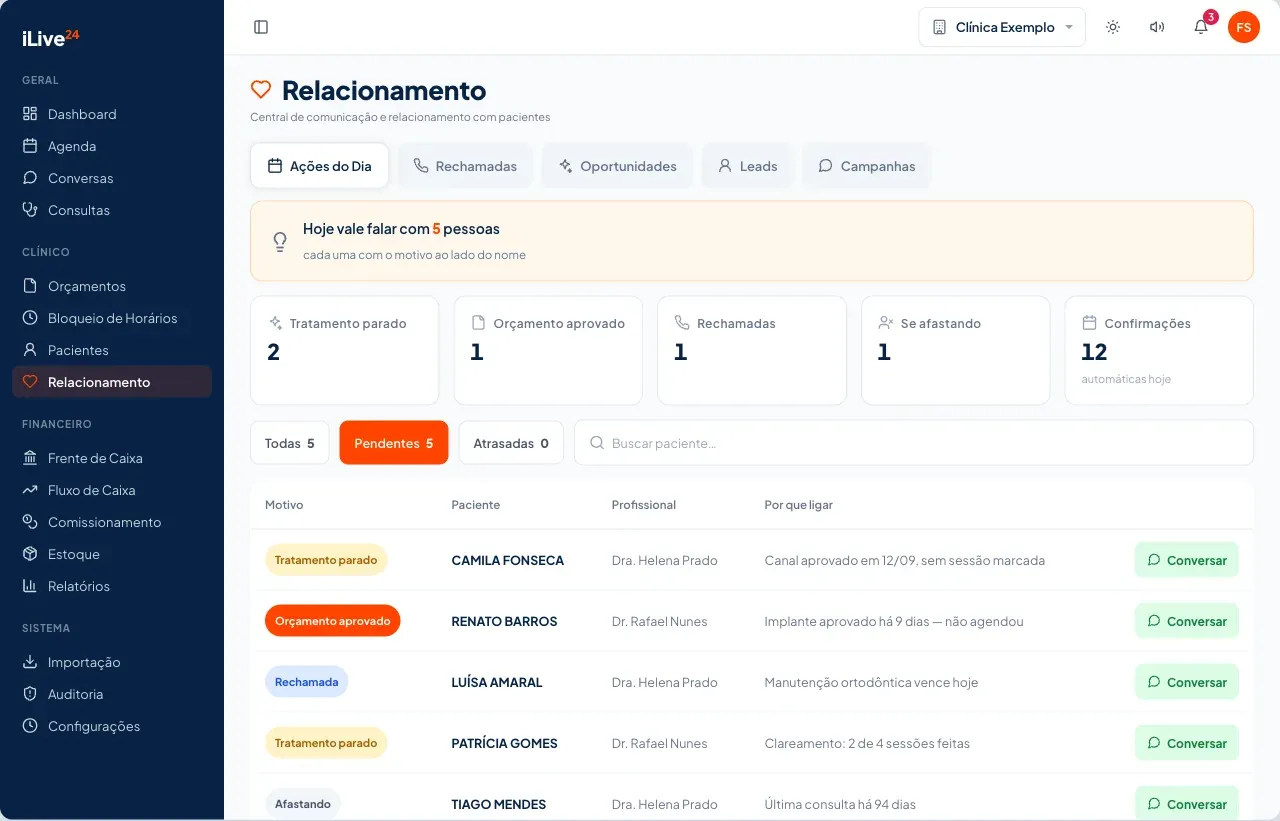Select Relacionamento in the sidebar
Screen dimensions: 1280x821
click(x=112, y=382)
